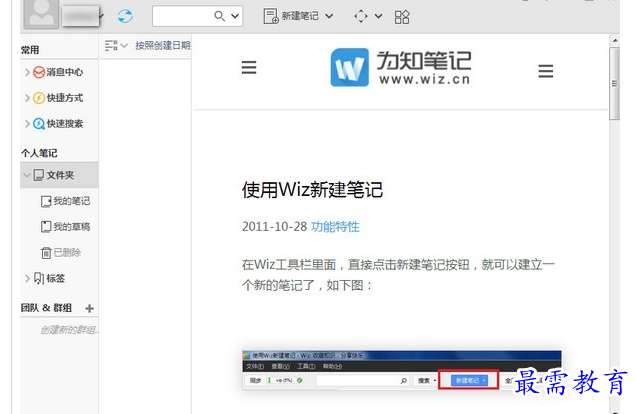Click the 新建笔记 new note button
This screenshot has width=636, height=414.
(291, 16)
